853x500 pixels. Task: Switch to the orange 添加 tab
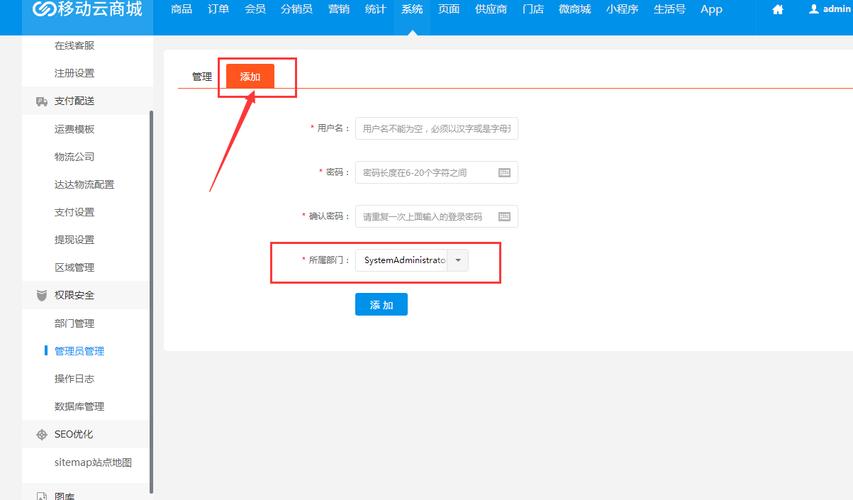(250, 76)
